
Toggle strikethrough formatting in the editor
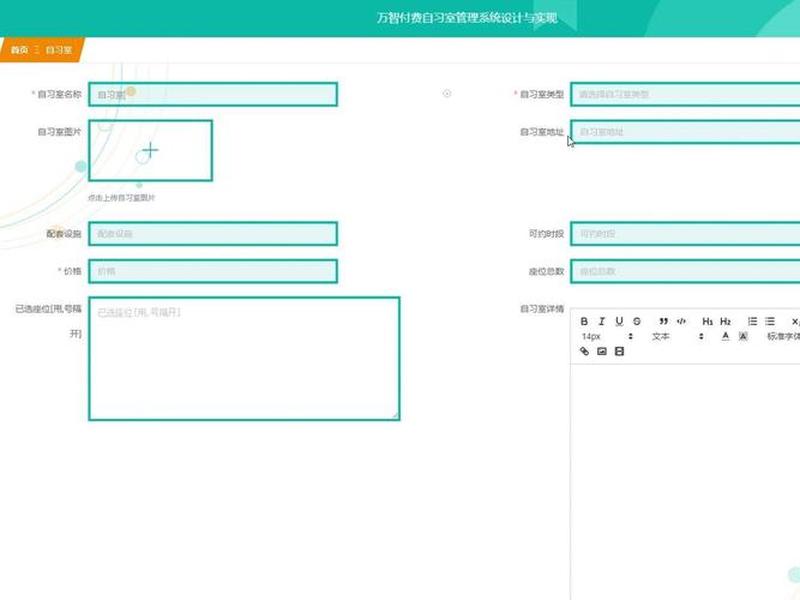637,321
